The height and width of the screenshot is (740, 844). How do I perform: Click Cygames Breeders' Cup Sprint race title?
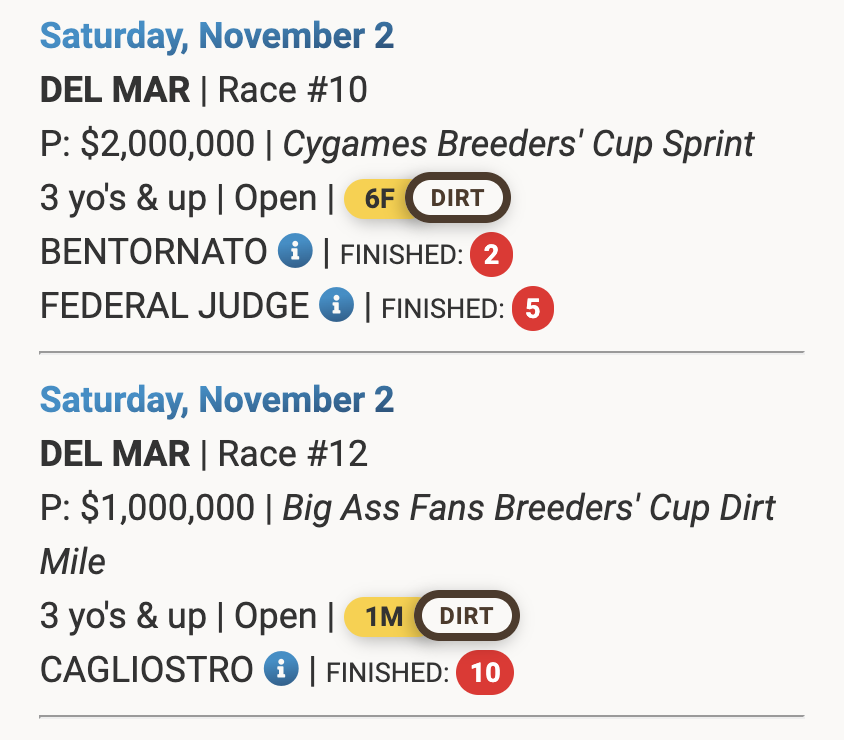[x=518, y=144]
